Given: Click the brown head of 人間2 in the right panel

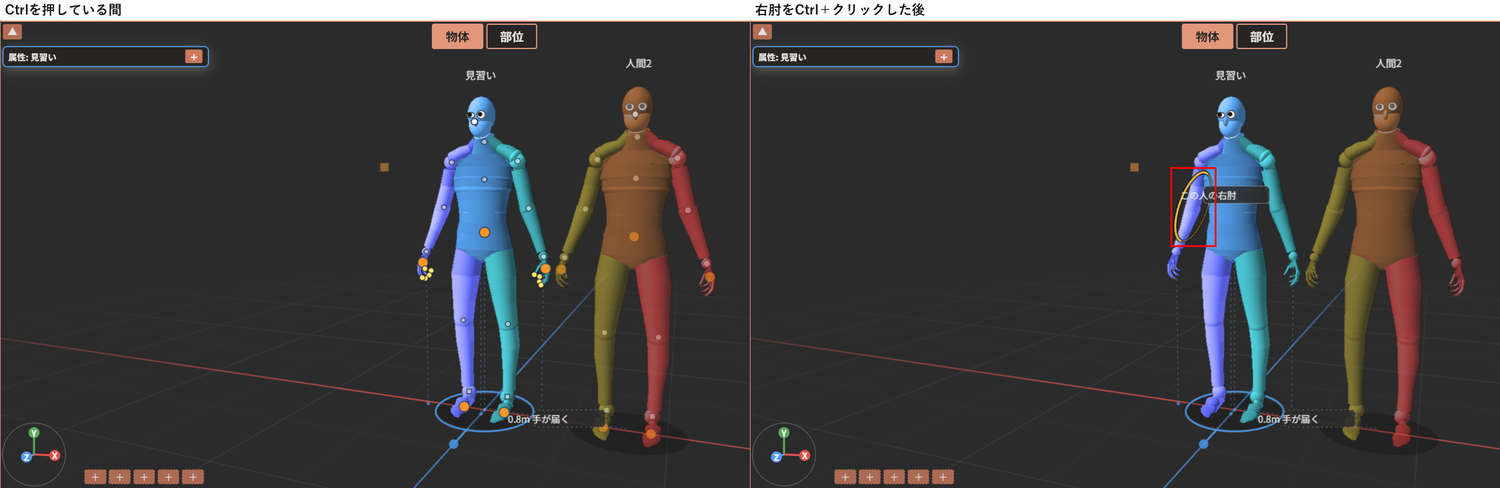Looking at the screenshot, I should pyautogui.click(x=1385, y=110).
